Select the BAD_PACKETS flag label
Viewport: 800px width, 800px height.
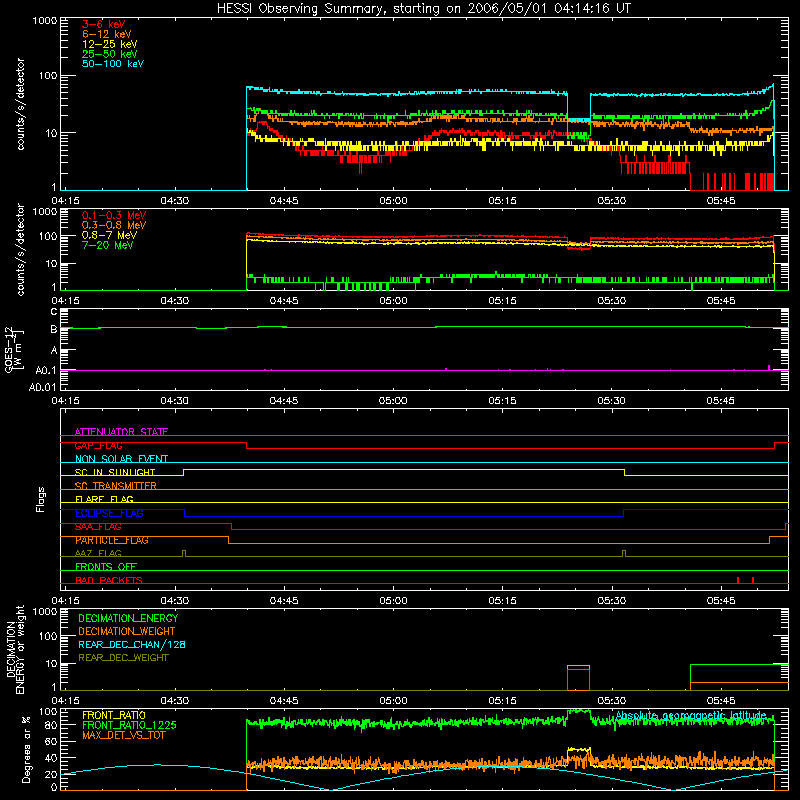[109, 580]
